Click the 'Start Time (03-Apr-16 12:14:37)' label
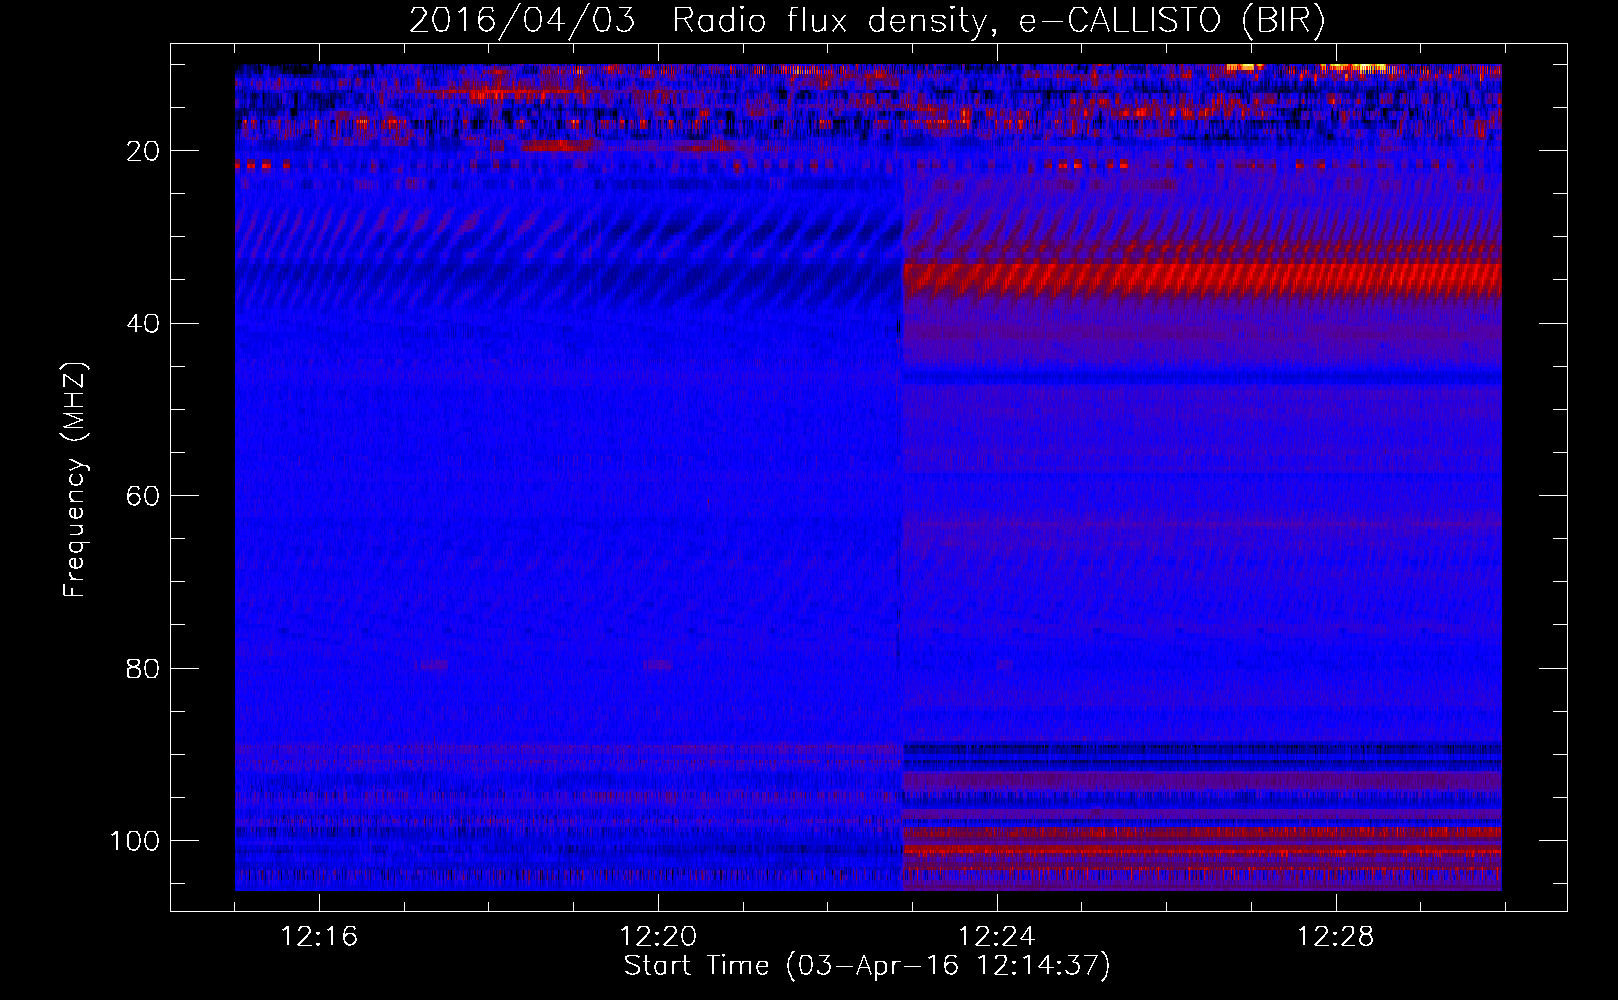This screenshot has width=1618, height=1000. point(867,966)
